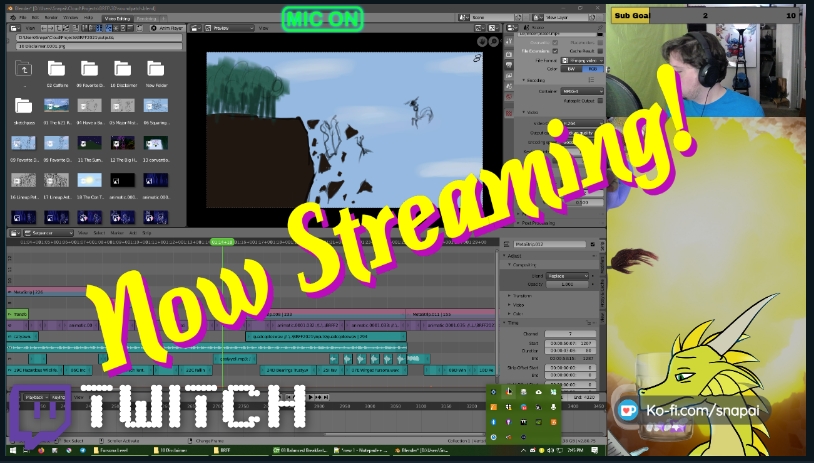The height and width of the screenshot is (463, 814).
Task: Open the Playback dropdown in timeline
Action: pyautogui.click(x=36, y=397)
